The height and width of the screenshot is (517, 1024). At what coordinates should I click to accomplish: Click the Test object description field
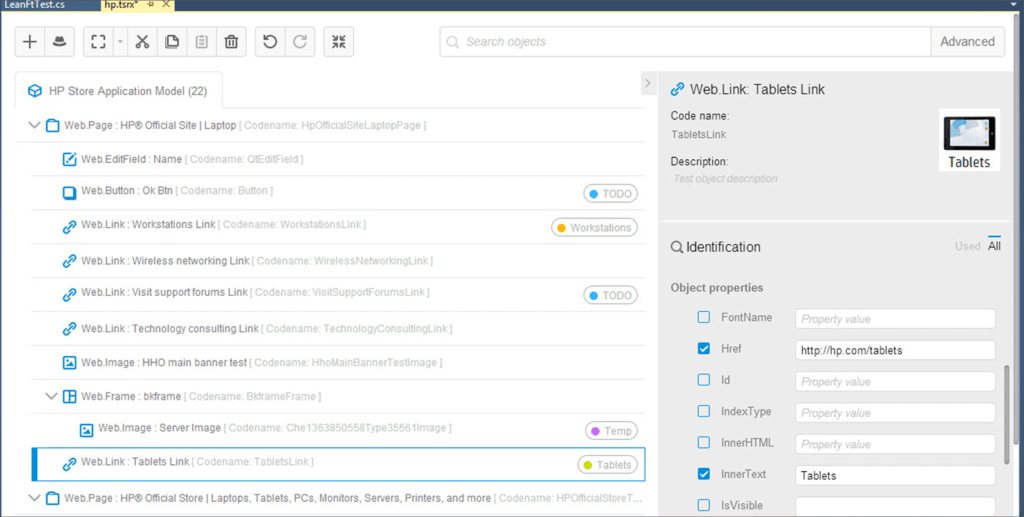(725, 179)
